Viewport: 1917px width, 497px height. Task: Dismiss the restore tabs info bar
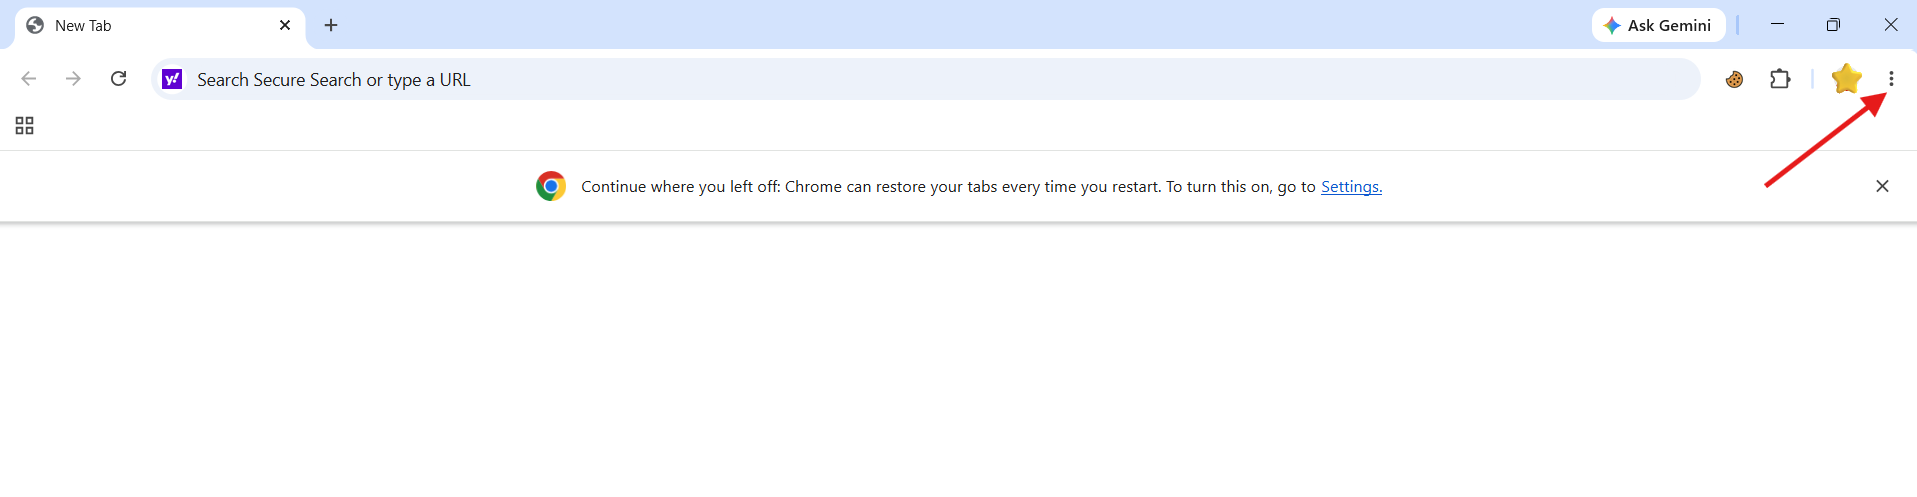tap(1882, 186)
